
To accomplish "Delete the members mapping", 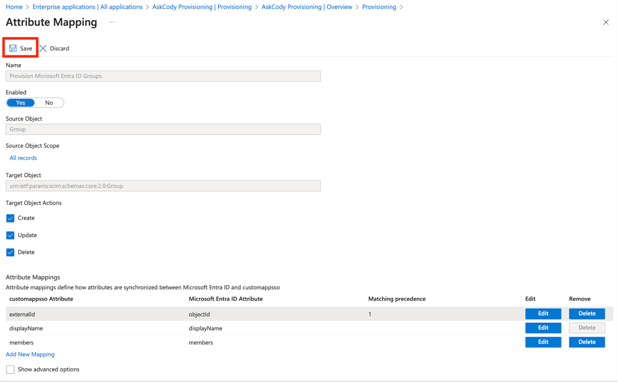I will click(587, 342).
